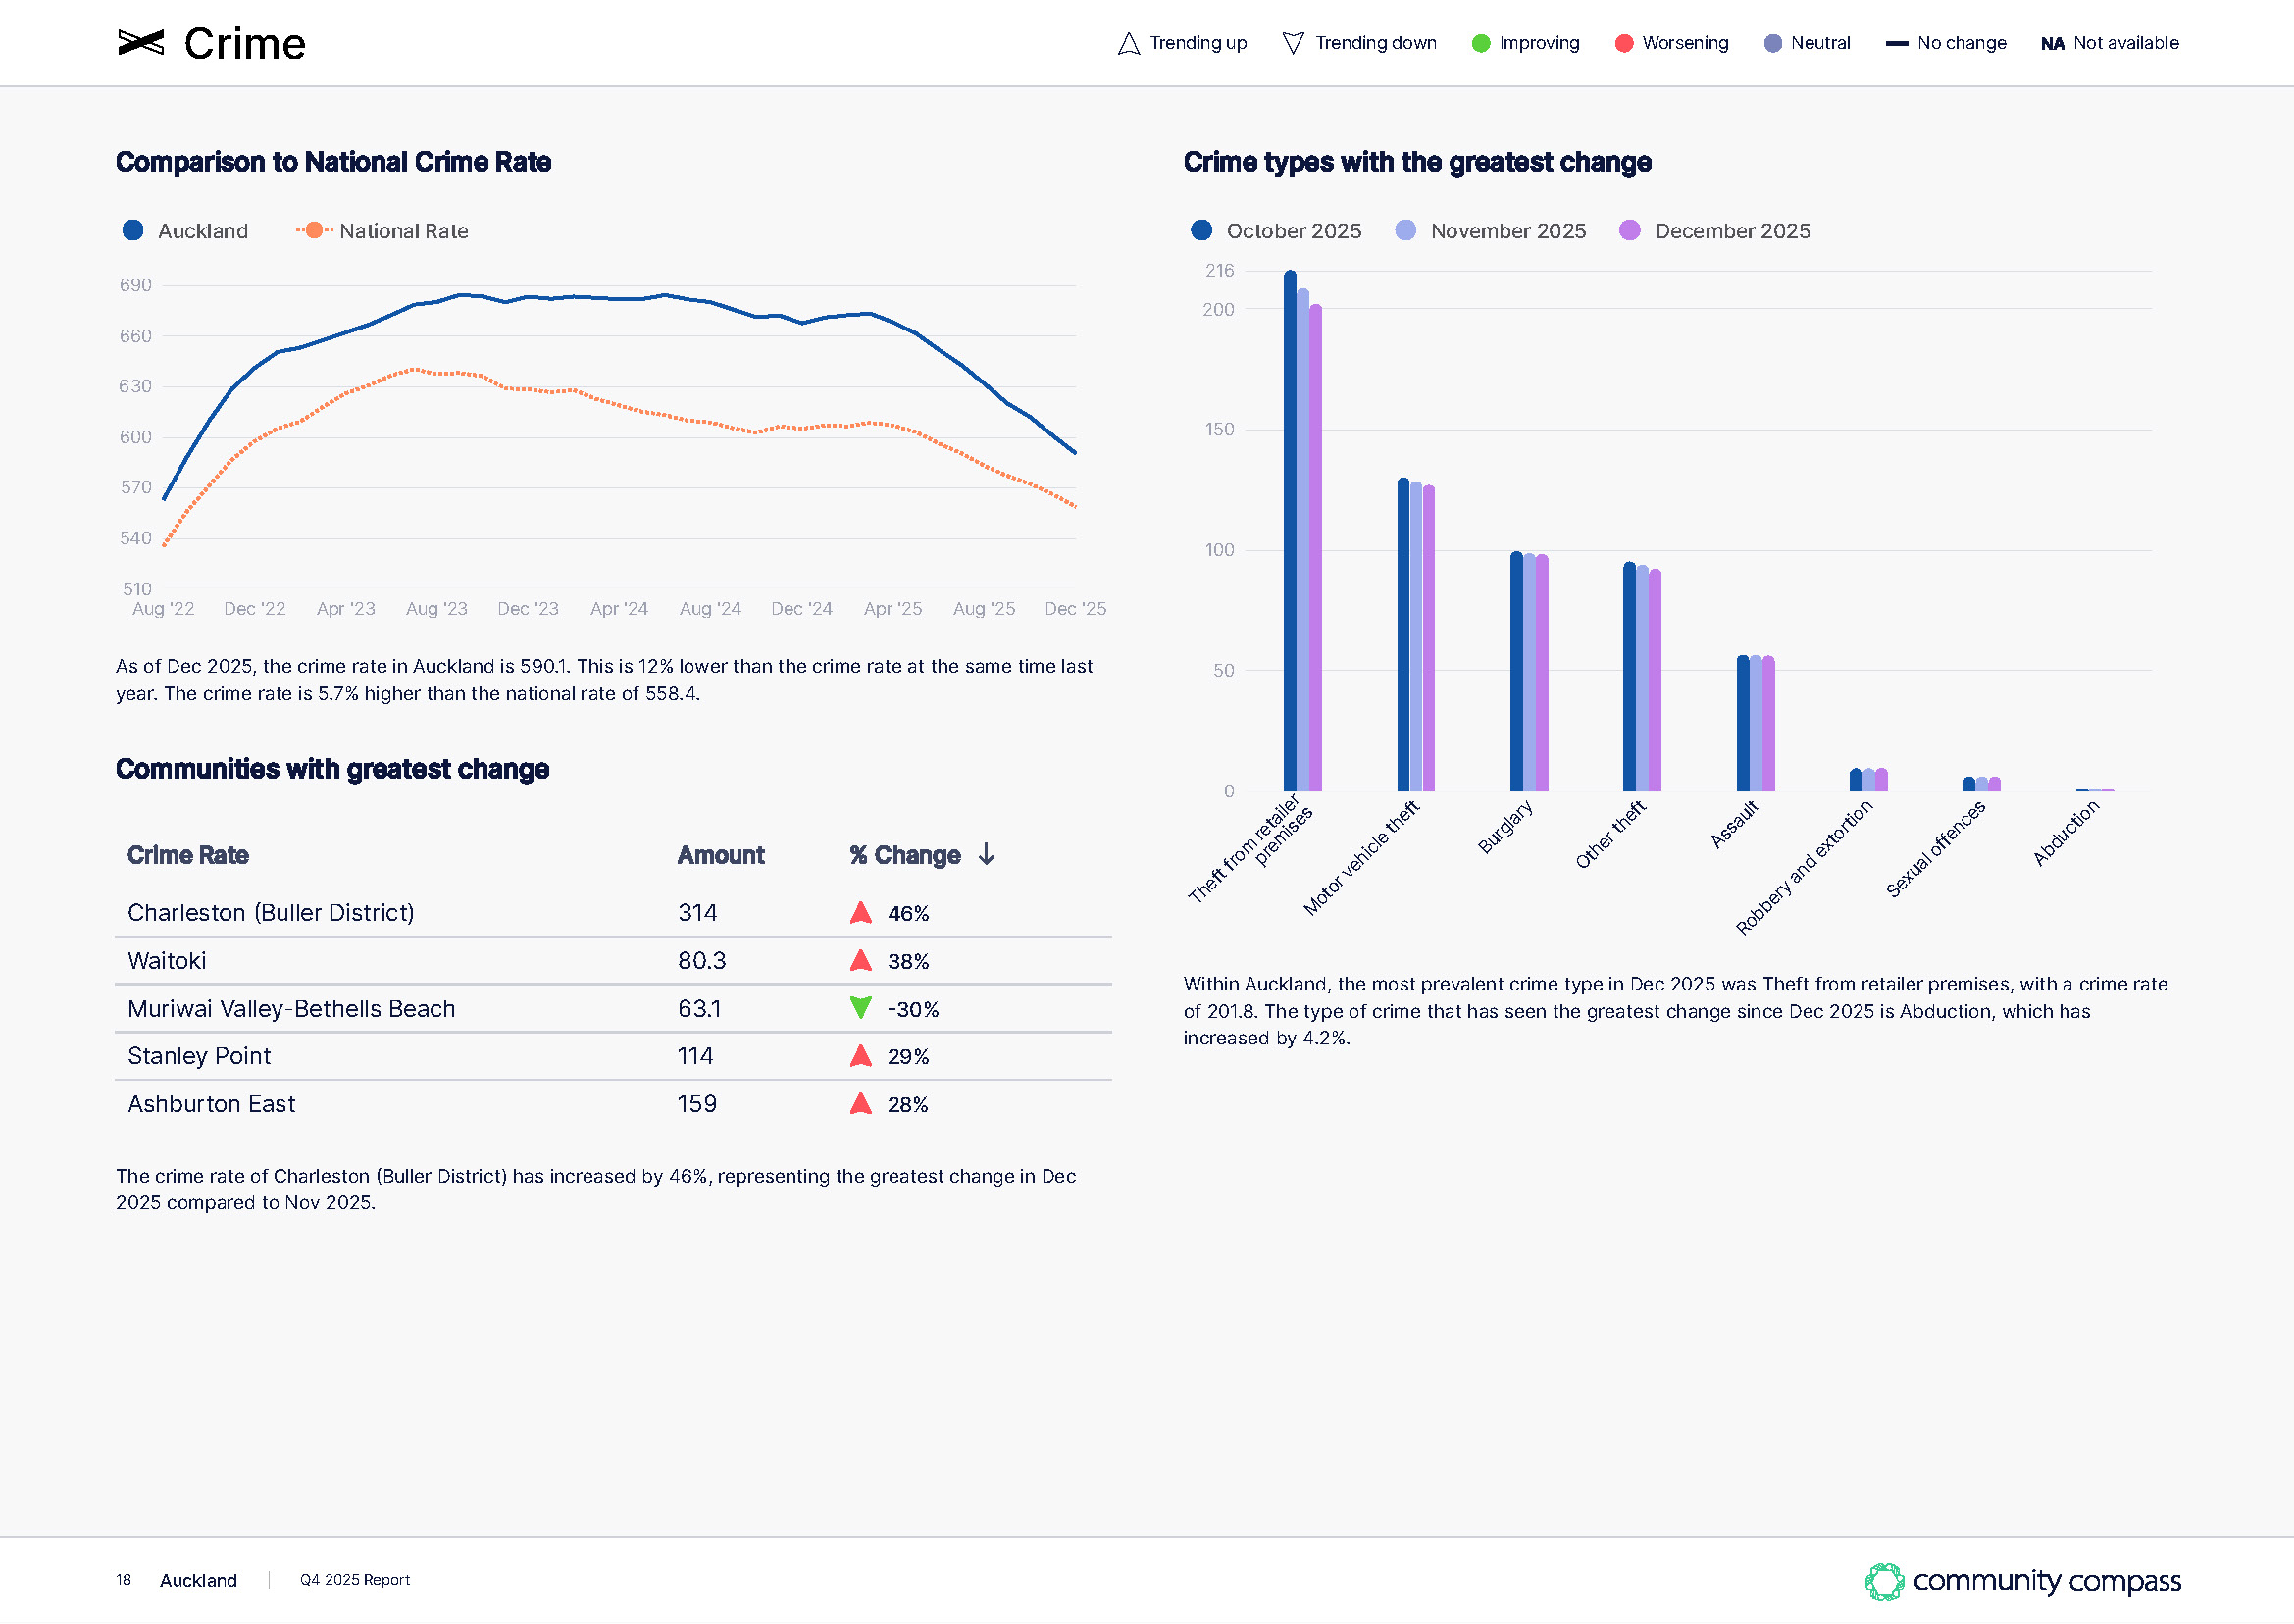The width and height of the screenshot is (2294, 1624).
Task: Click the % Change column header text
Action: coord(905,855)
